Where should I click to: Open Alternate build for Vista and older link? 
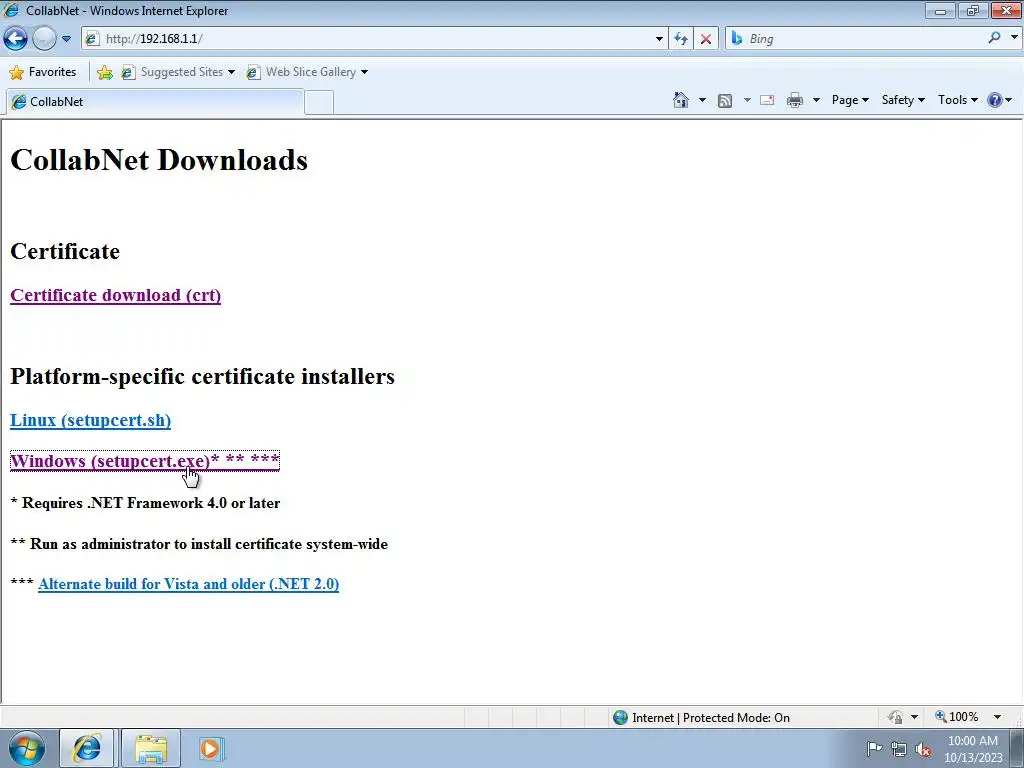click(x=189, y=584)
